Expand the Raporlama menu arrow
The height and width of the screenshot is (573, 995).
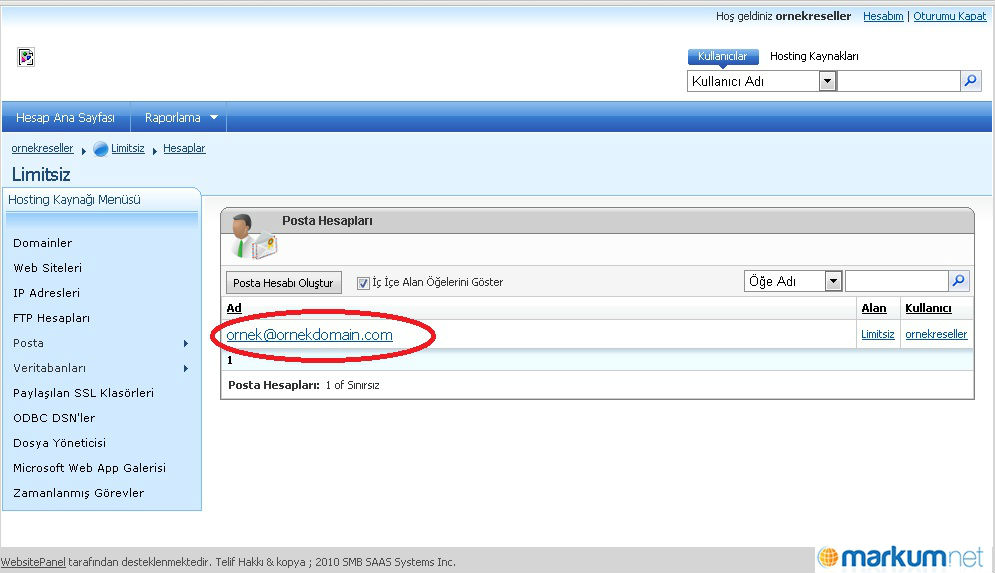click(214, 117)
